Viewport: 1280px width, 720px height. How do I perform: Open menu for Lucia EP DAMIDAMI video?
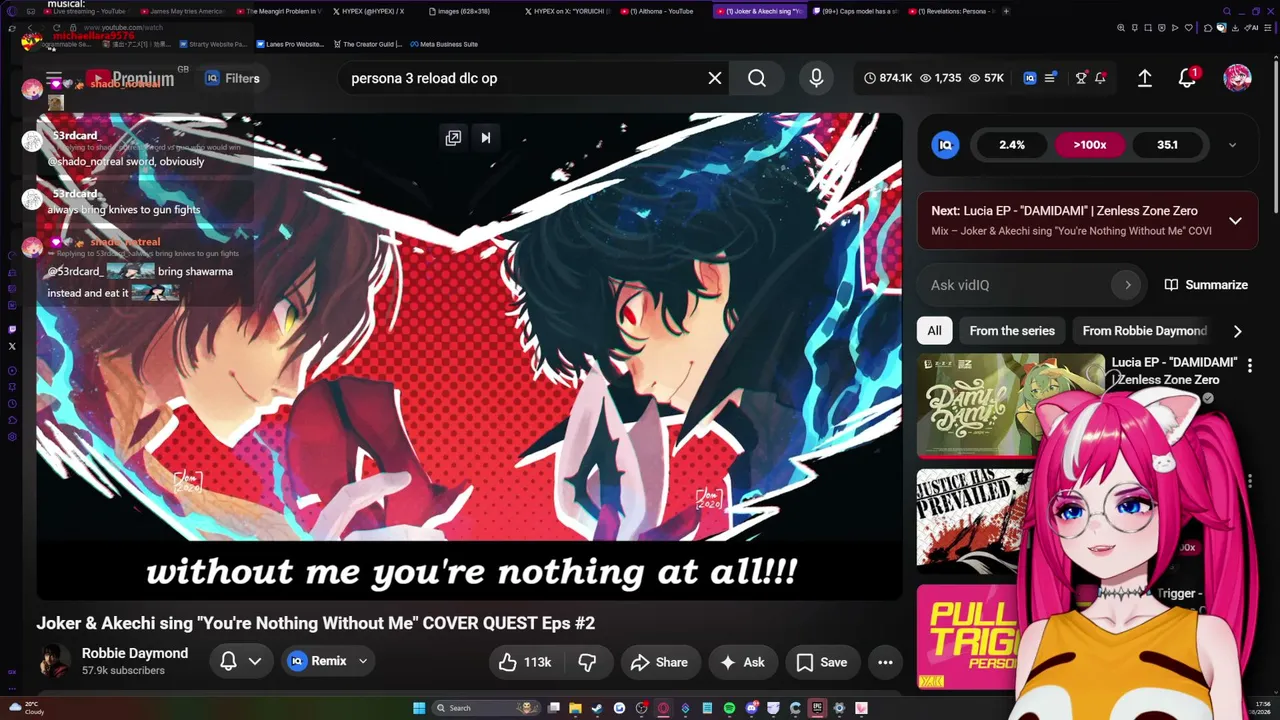(1249, 366)
